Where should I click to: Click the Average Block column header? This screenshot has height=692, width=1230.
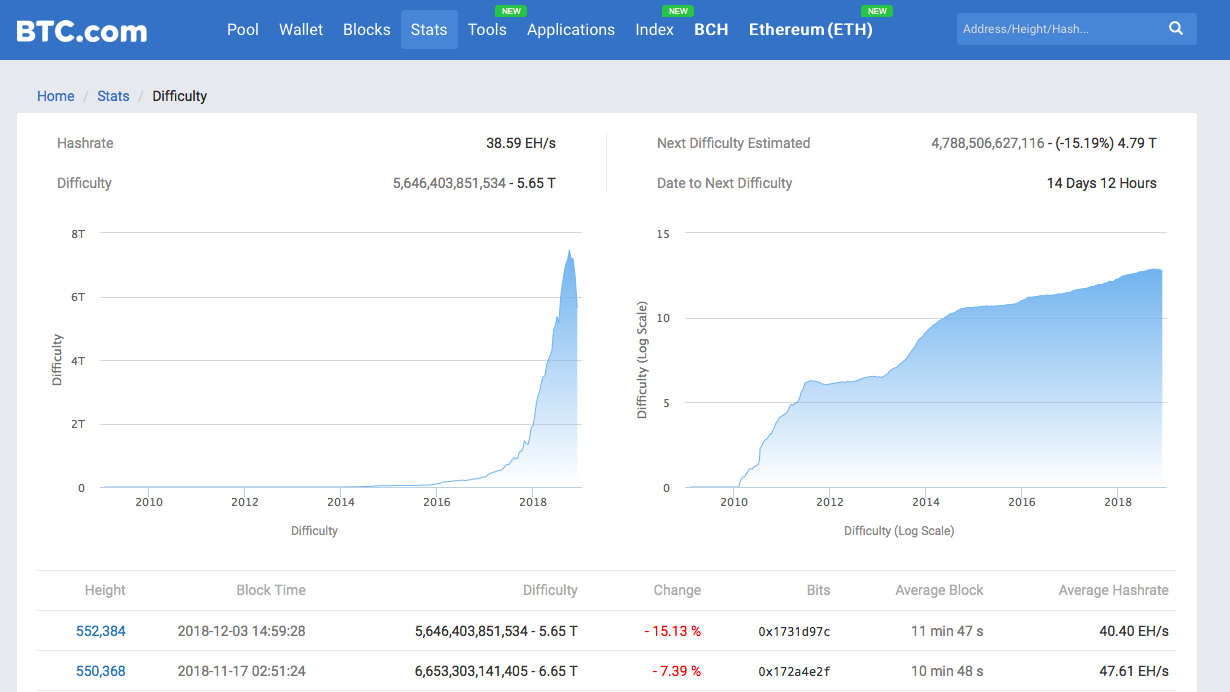click(939, 590)
